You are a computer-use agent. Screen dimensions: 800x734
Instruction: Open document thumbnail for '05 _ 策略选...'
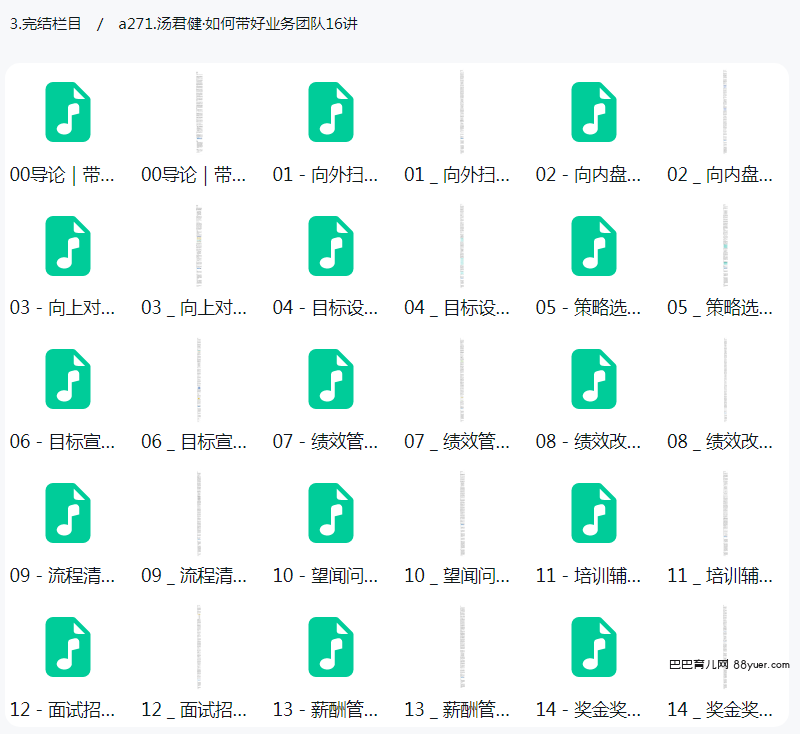(725, 246)
